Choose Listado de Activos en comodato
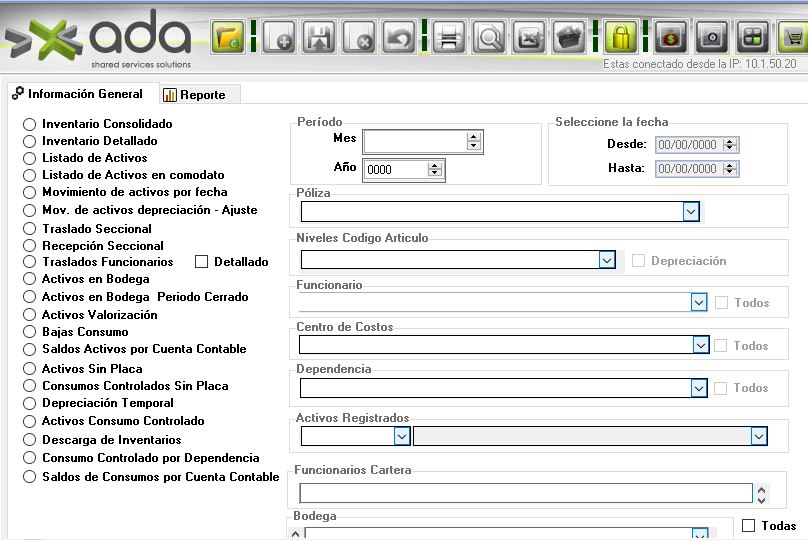808x541 pixels. [29, 175]
